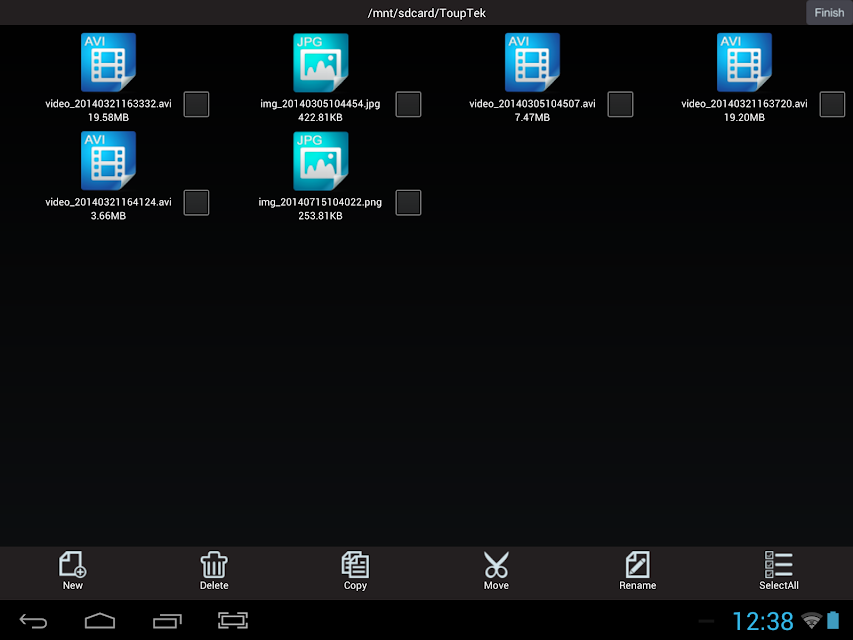Tap the file name img_20140305104454.jpg
Screen dimensions: 853x640
pyautogui.click(x=320, y=103)
